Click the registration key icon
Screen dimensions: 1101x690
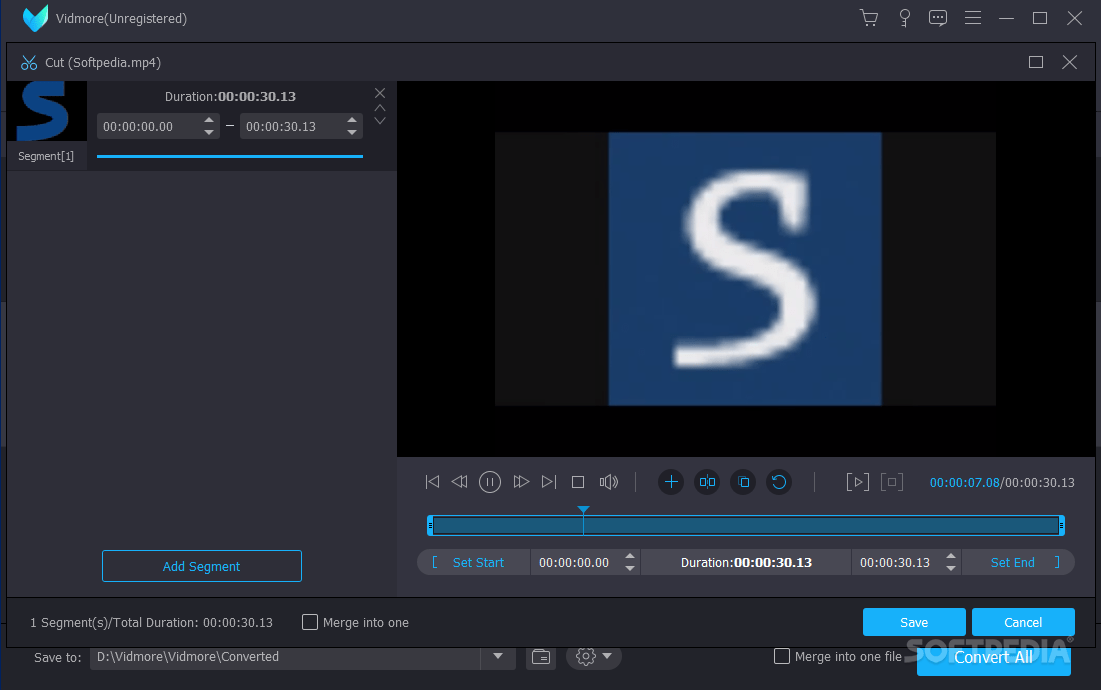[904, 17]
